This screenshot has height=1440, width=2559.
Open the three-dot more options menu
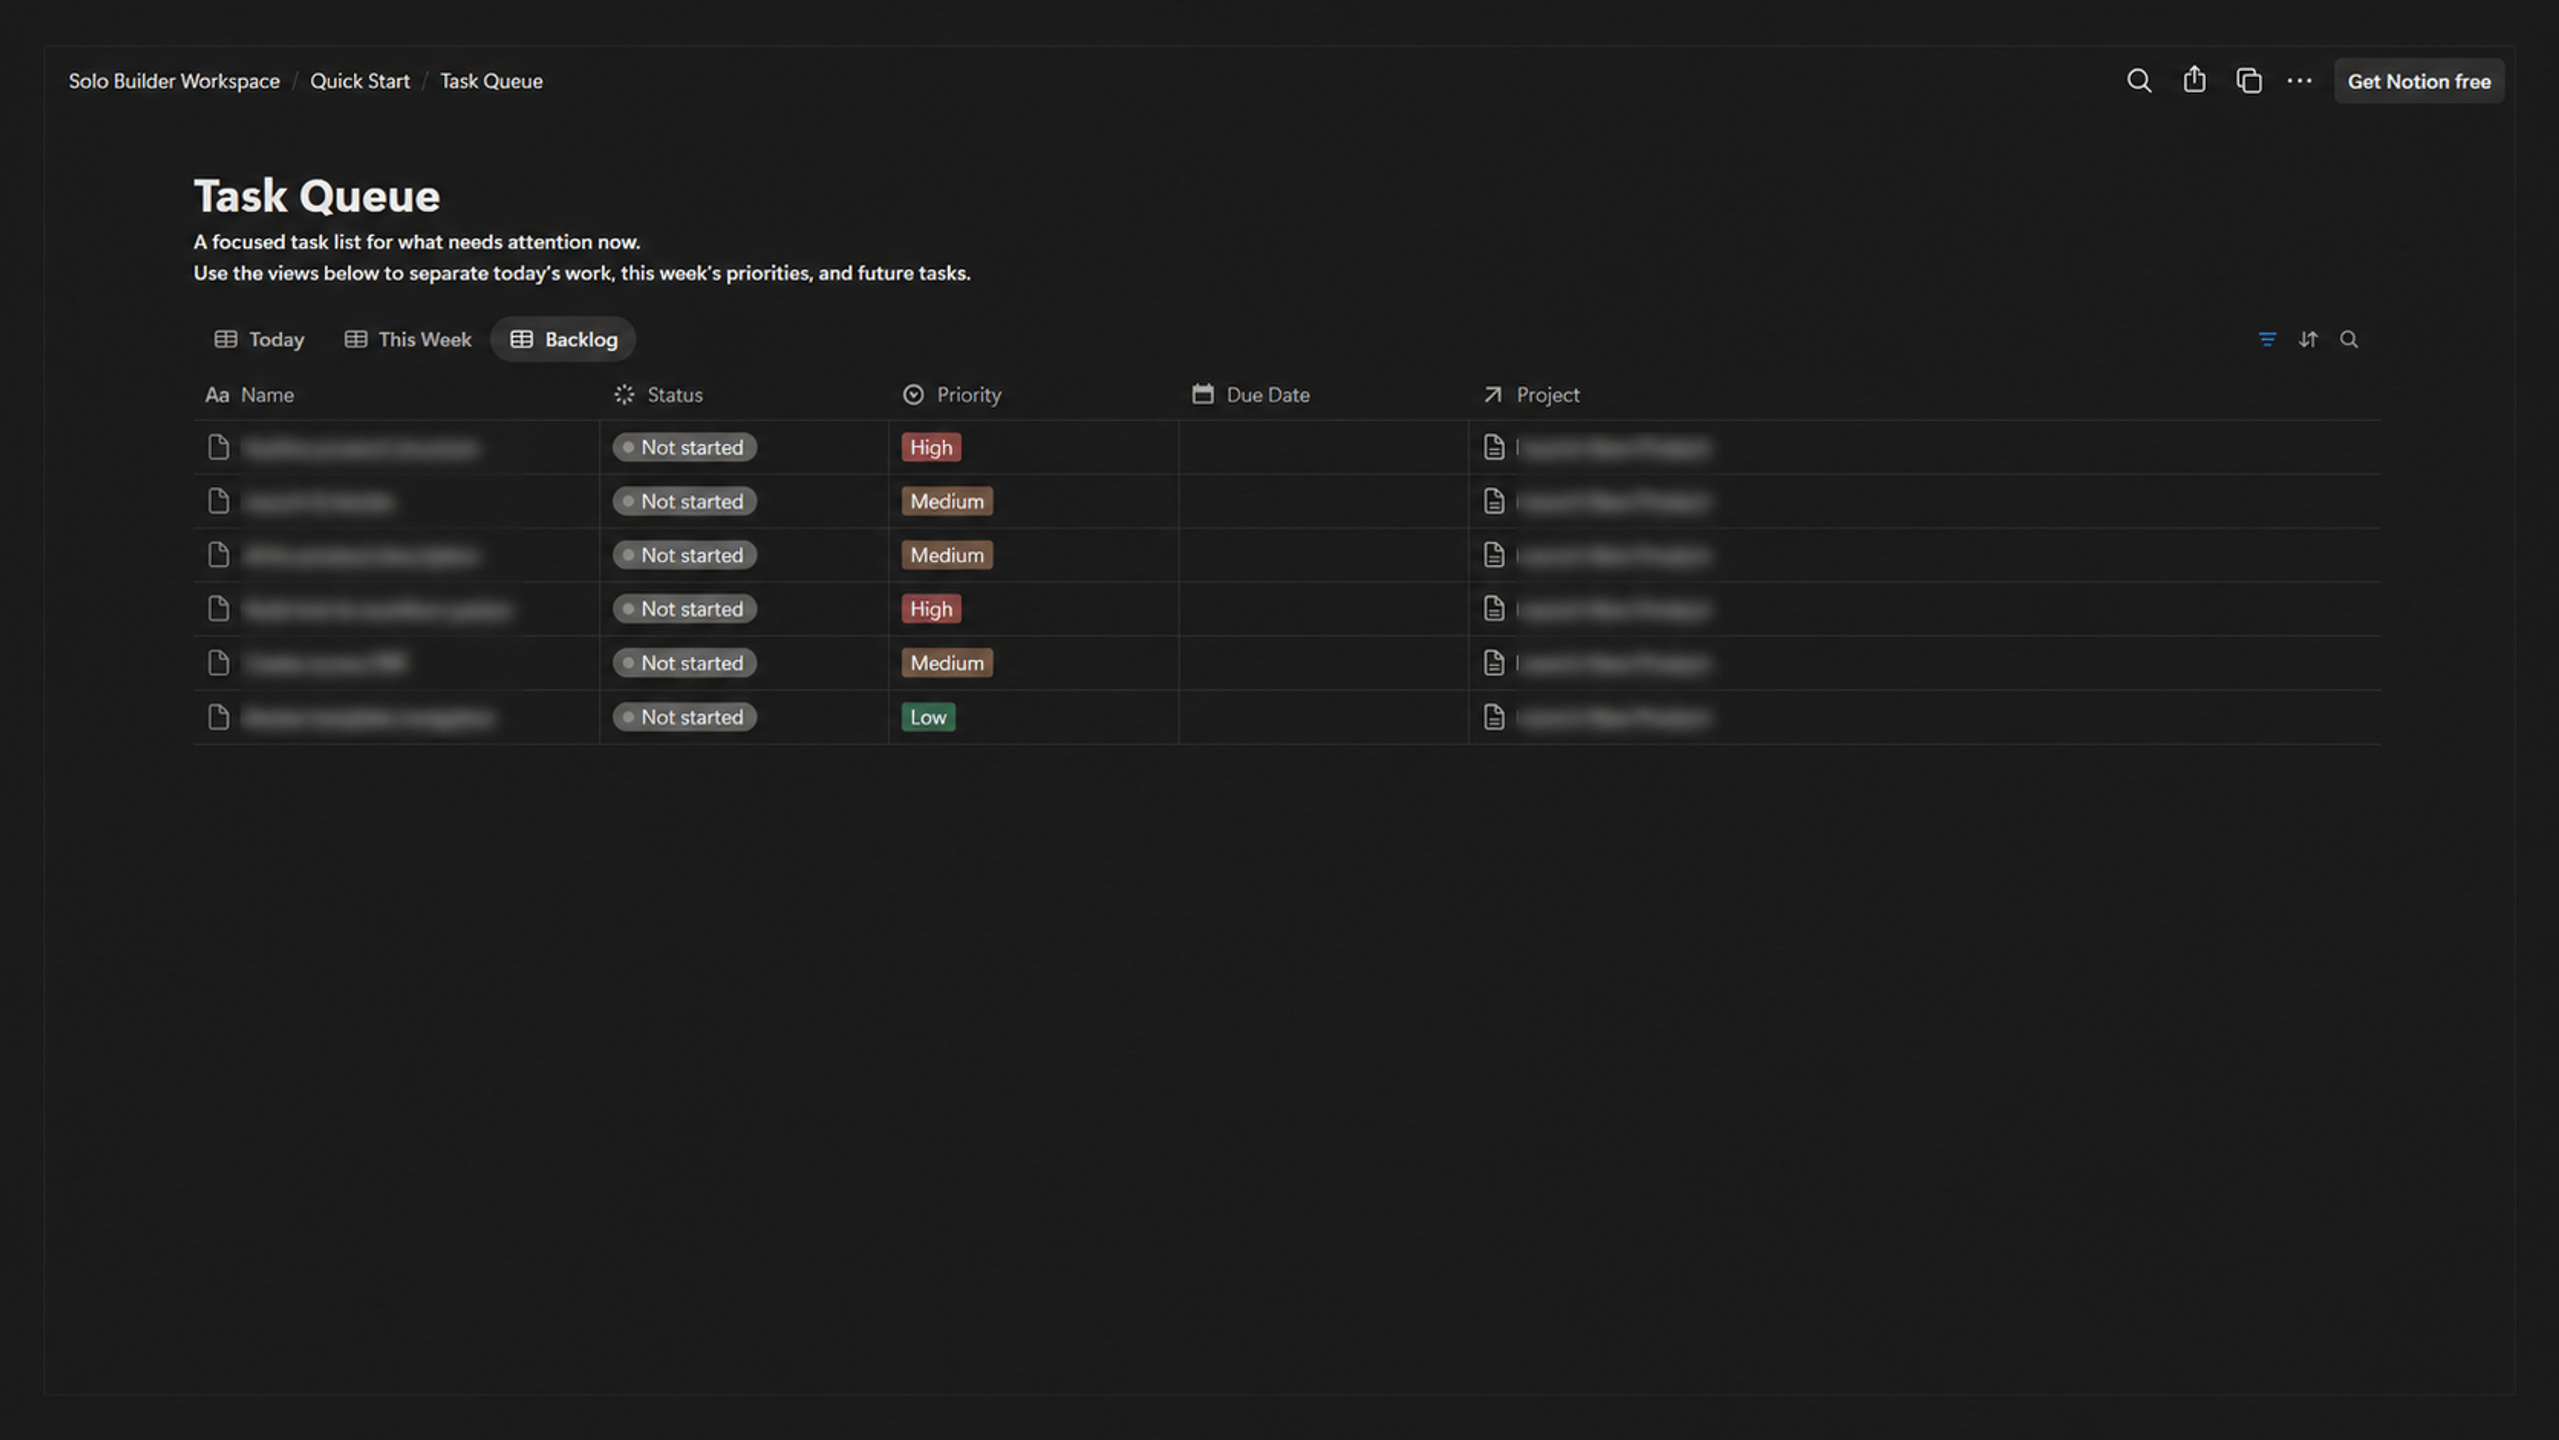(2299, 81)
